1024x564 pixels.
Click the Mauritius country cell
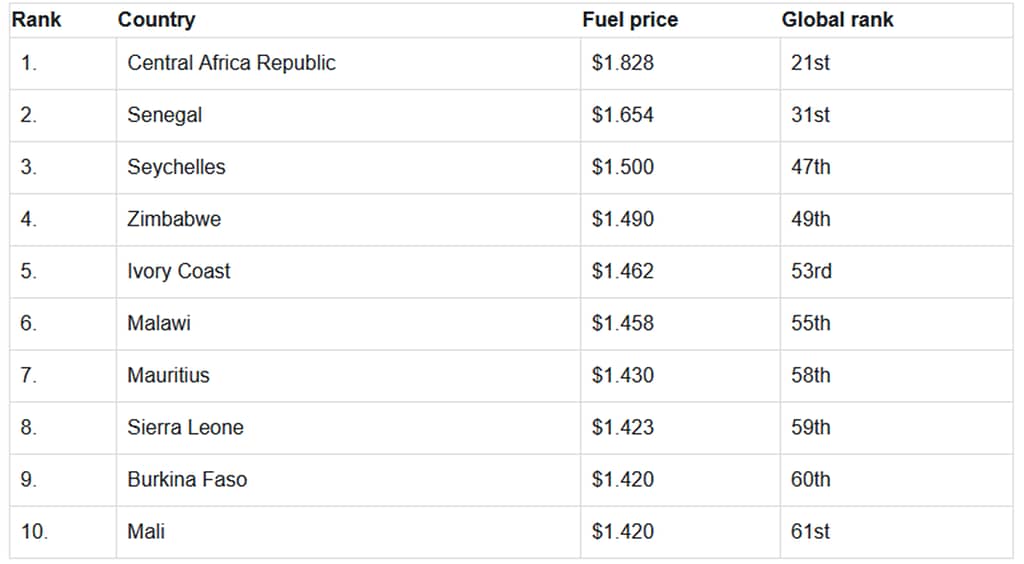tap(168, 375)
